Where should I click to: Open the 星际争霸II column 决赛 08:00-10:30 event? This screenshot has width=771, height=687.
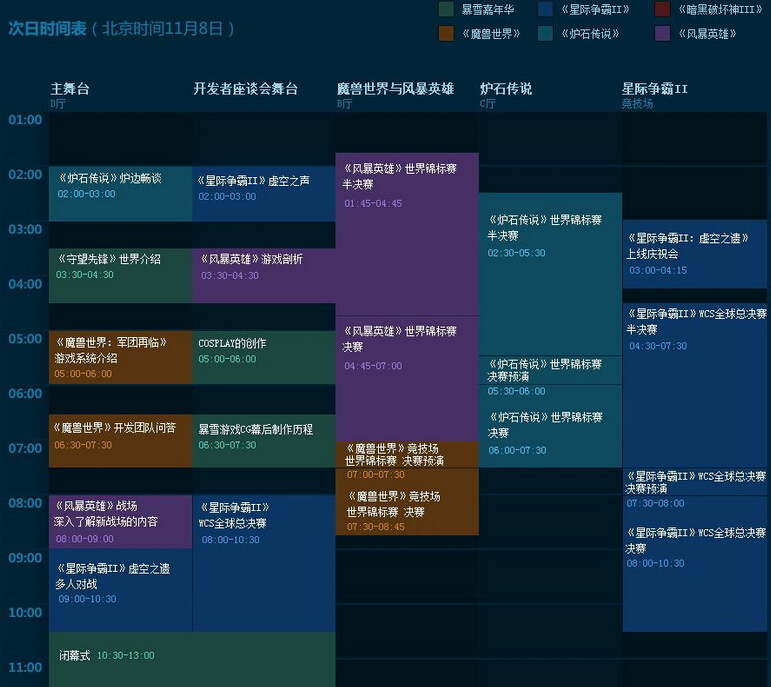point(694,564)
